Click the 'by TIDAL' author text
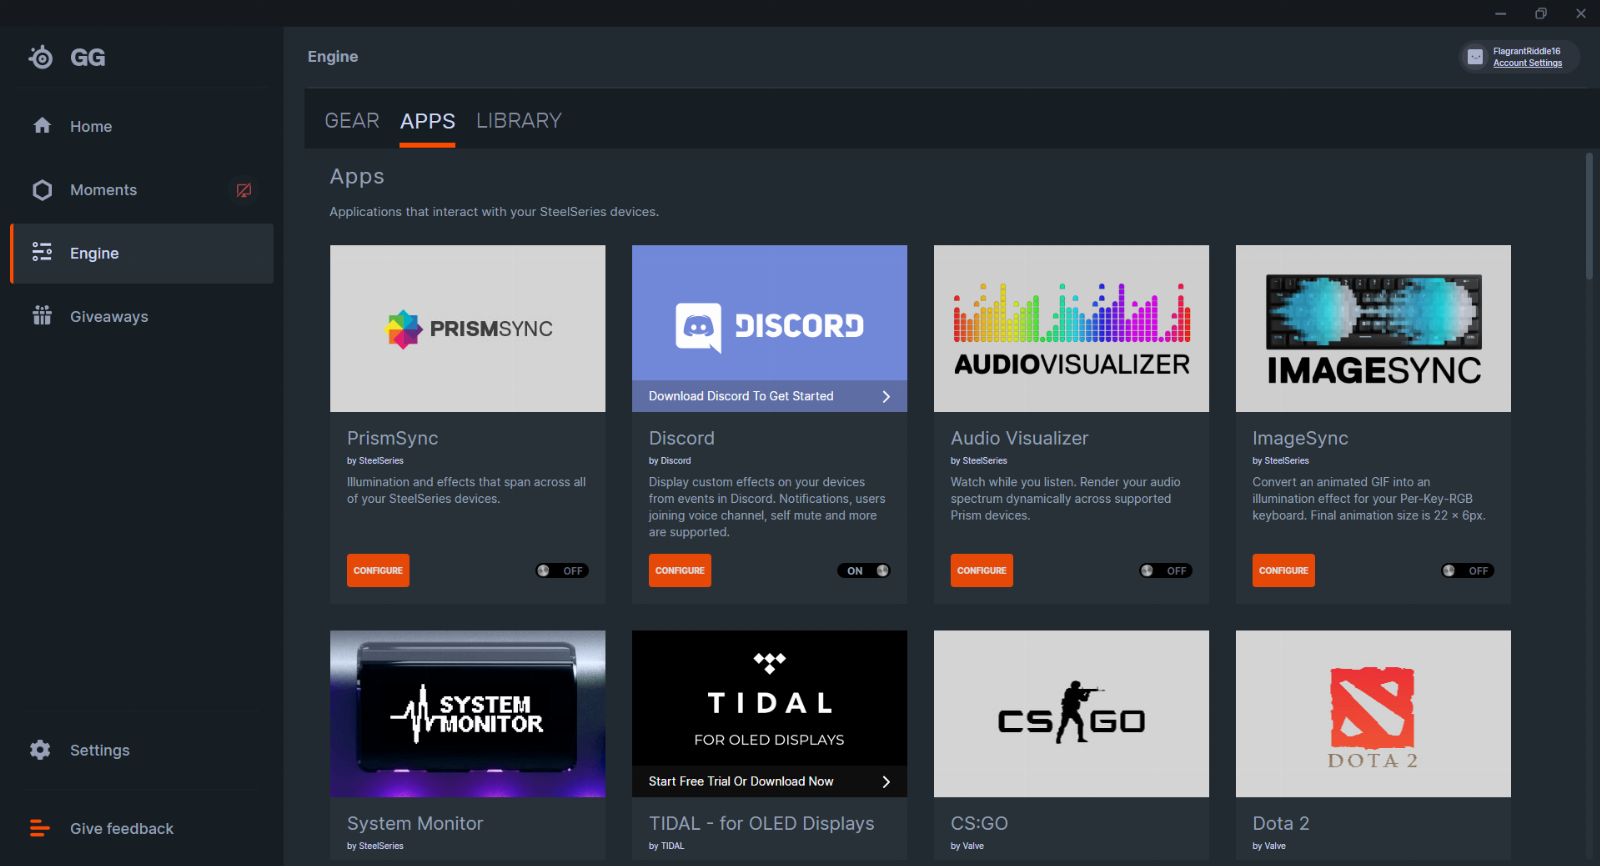Image resolution: width=1600 pixels, height=866 pixels. (666, 846)
